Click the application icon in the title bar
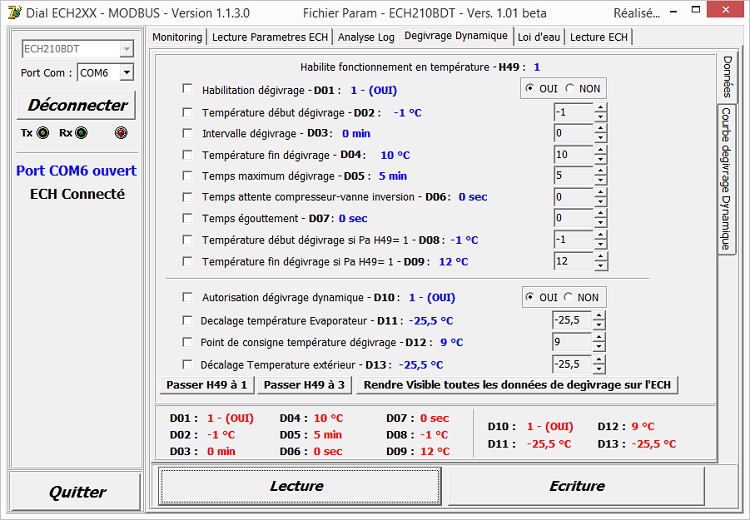This screenshot has width=750, height=520. click(14, 13)
